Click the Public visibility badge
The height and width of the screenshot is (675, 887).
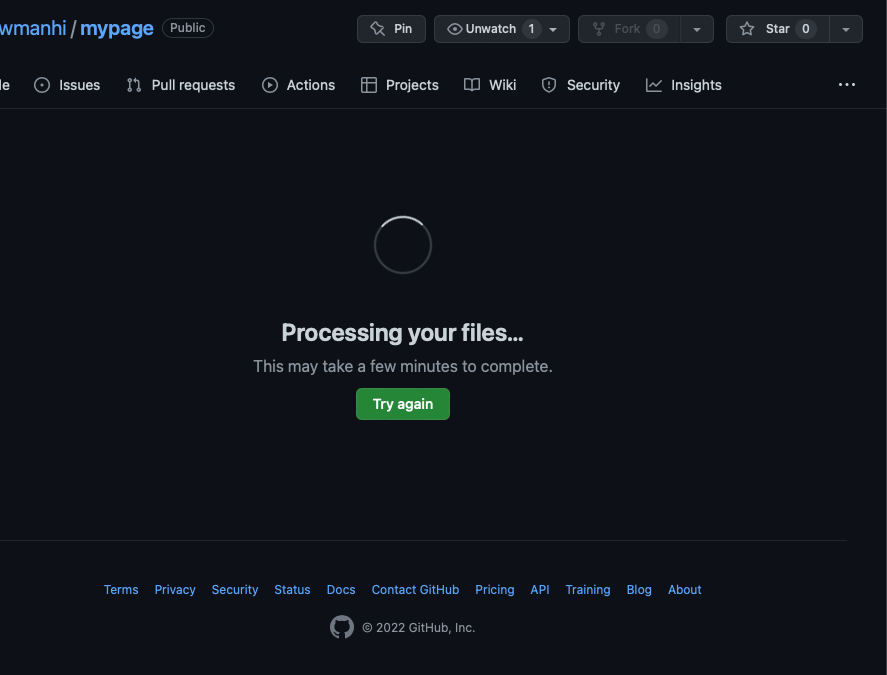[x=188, y=28]
